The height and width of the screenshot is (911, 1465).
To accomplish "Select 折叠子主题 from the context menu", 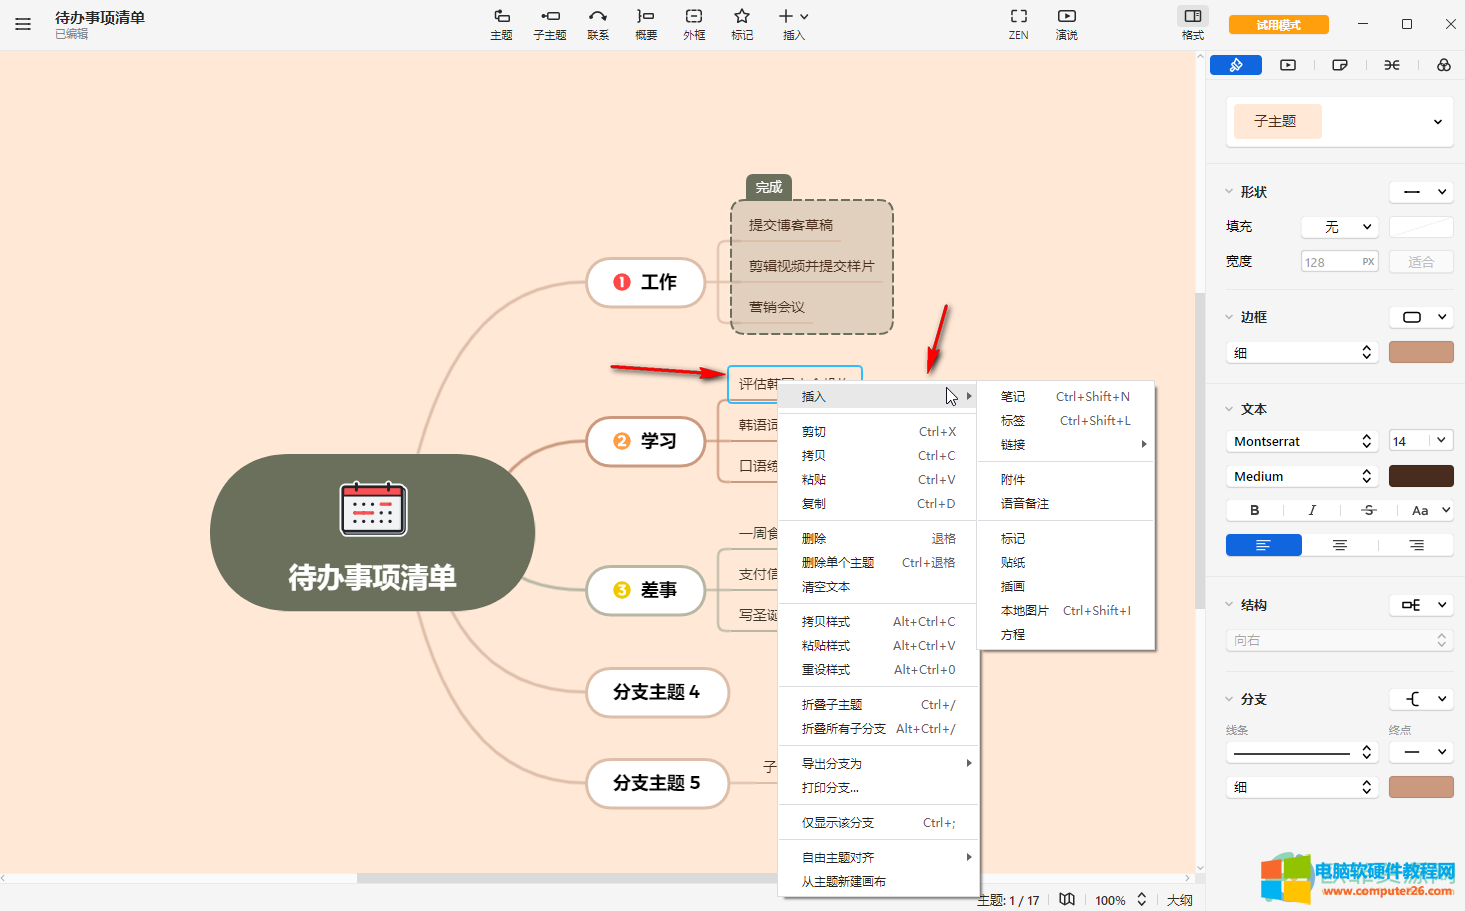I will click(878, 705).
